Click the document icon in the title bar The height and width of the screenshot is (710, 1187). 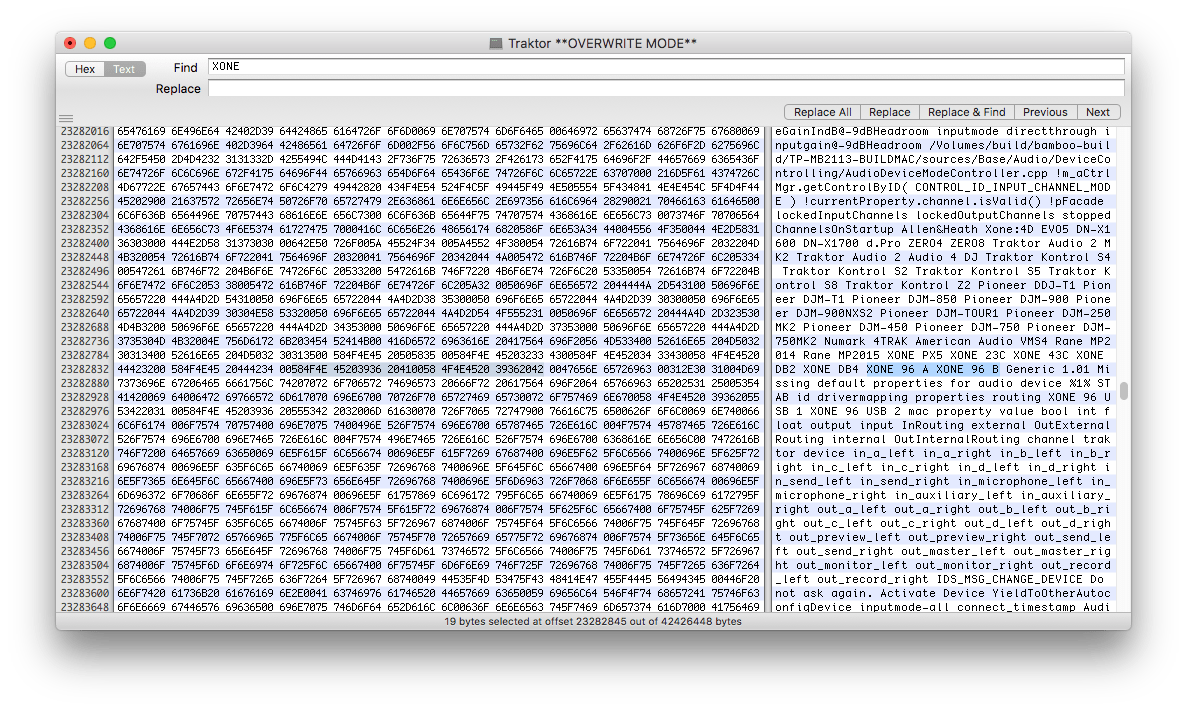(496, 43)
